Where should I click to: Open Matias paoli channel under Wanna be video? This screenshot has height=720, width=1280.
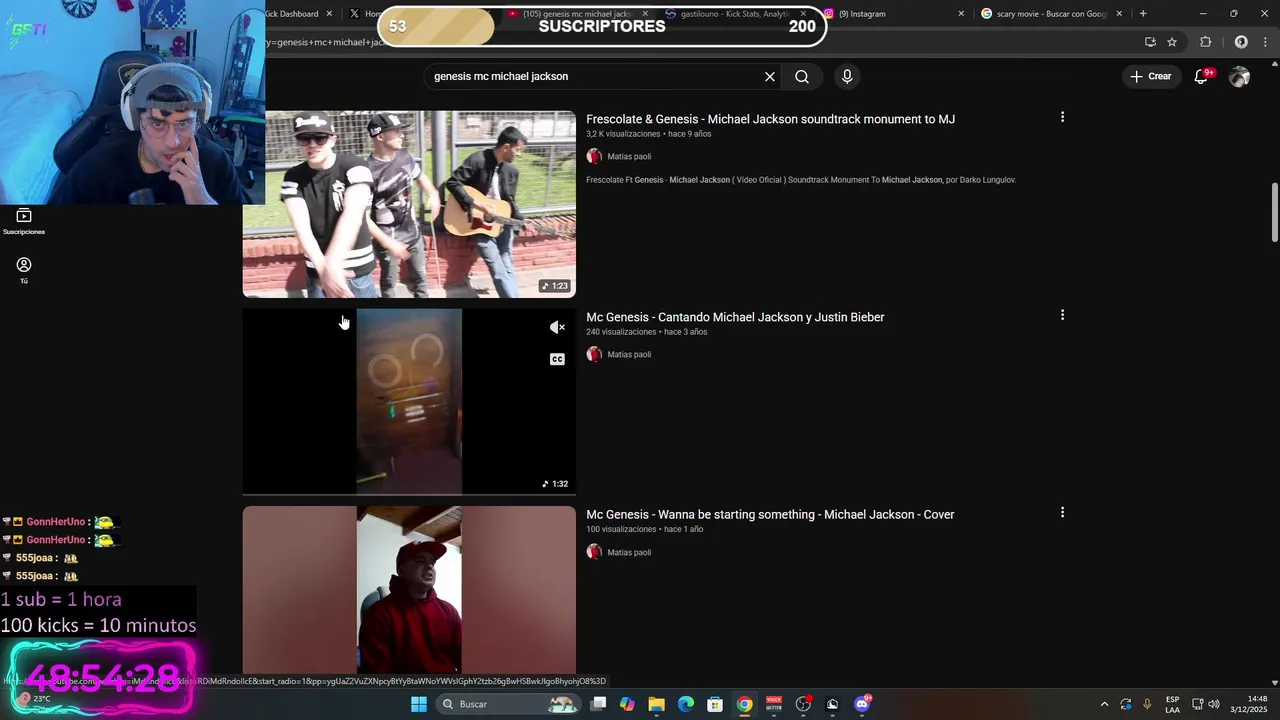pos(629,552)
